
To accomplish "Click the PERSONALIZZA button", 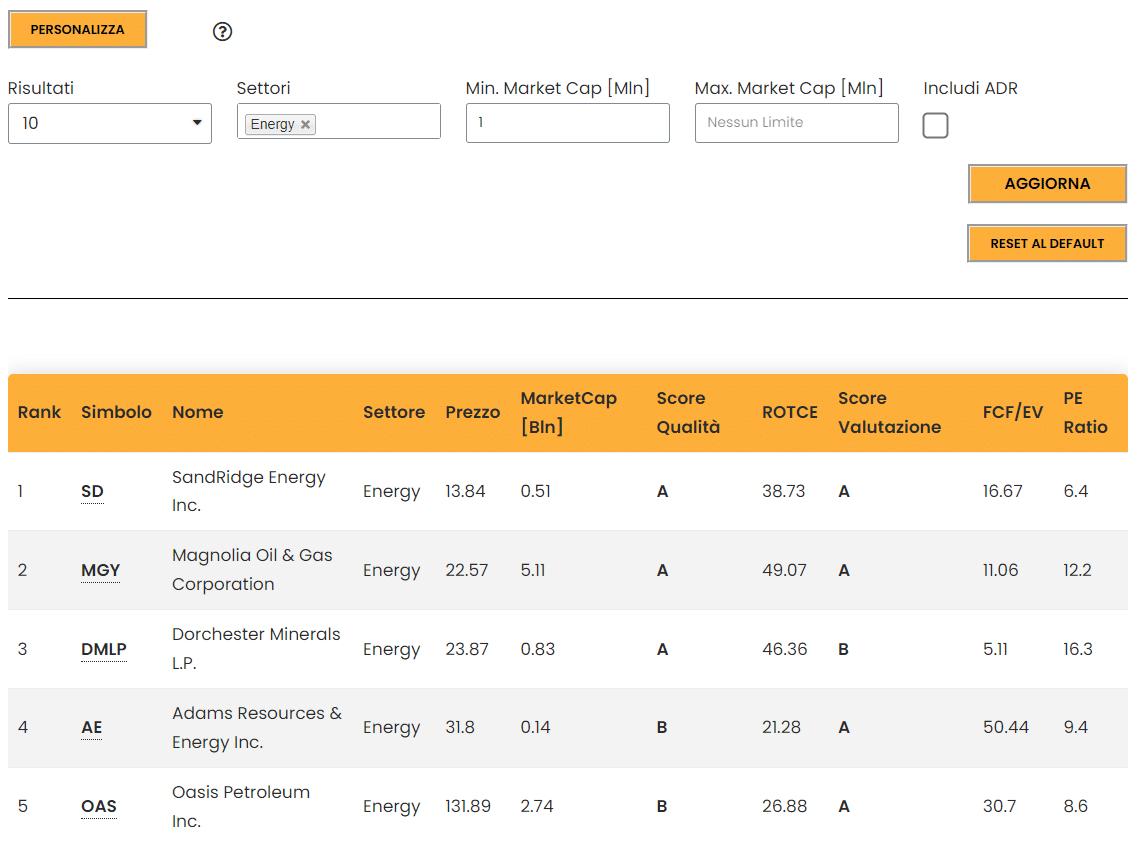I will pyautogui.click(x=77, y=30).
